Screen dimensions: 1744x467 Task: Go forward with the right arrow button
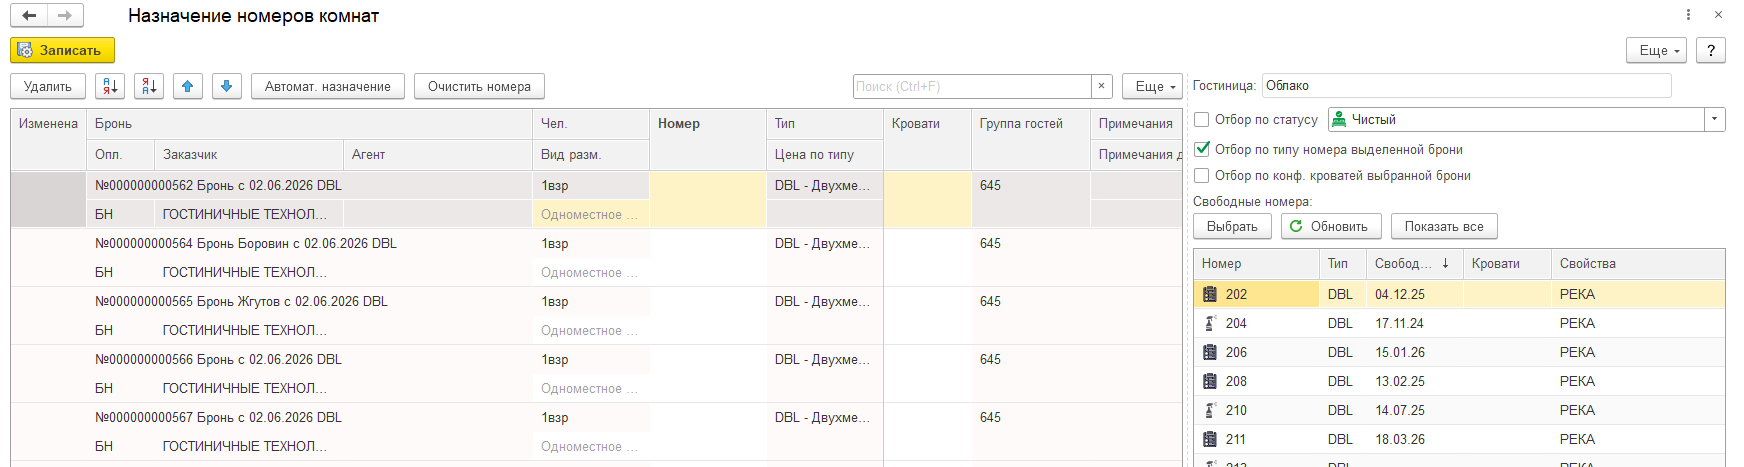pos(65,15)
